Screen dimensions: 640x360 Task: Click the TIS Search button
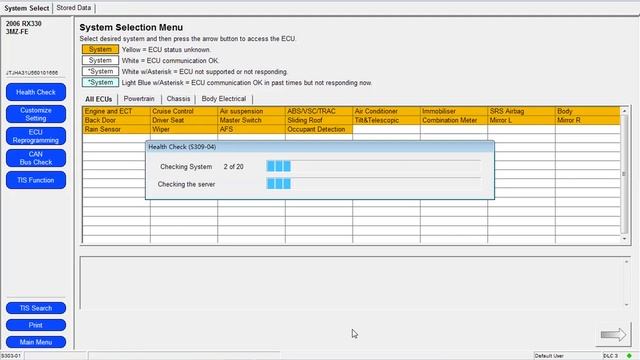pos(36,308)
